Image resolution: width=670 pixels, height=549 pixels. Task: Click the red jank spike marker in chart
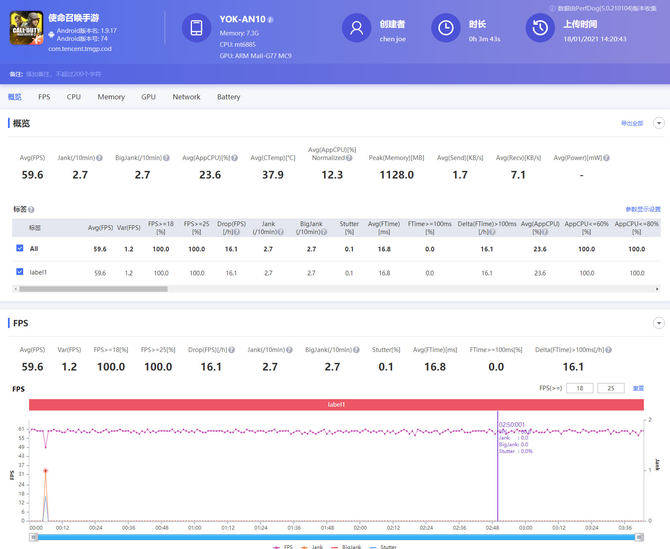45,471
